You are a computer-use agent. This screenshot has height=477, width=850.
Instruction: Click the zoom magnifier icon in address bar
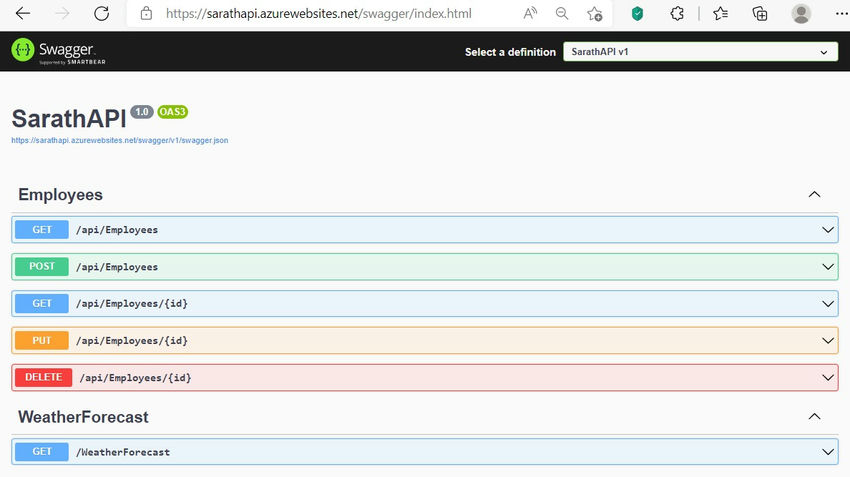pos(562,14)
